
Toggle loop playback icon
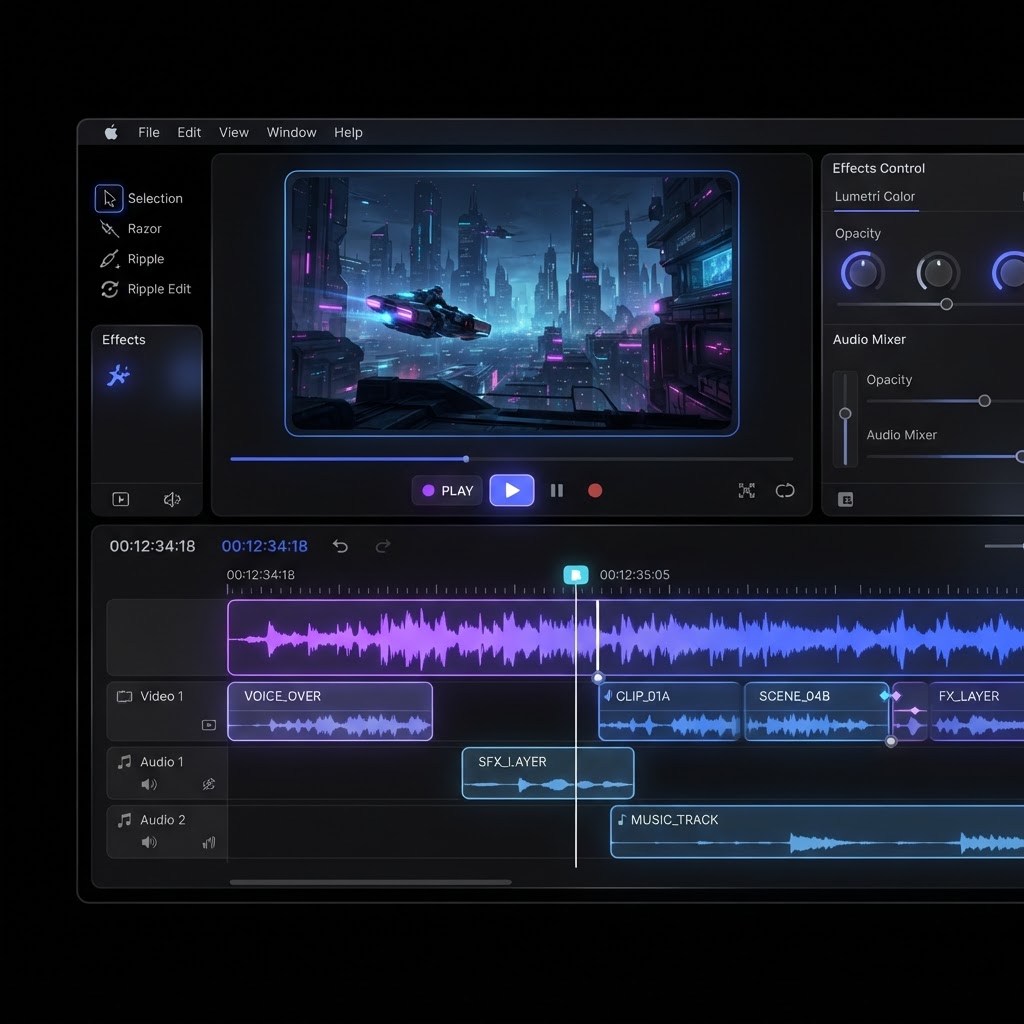click(785, 490)
